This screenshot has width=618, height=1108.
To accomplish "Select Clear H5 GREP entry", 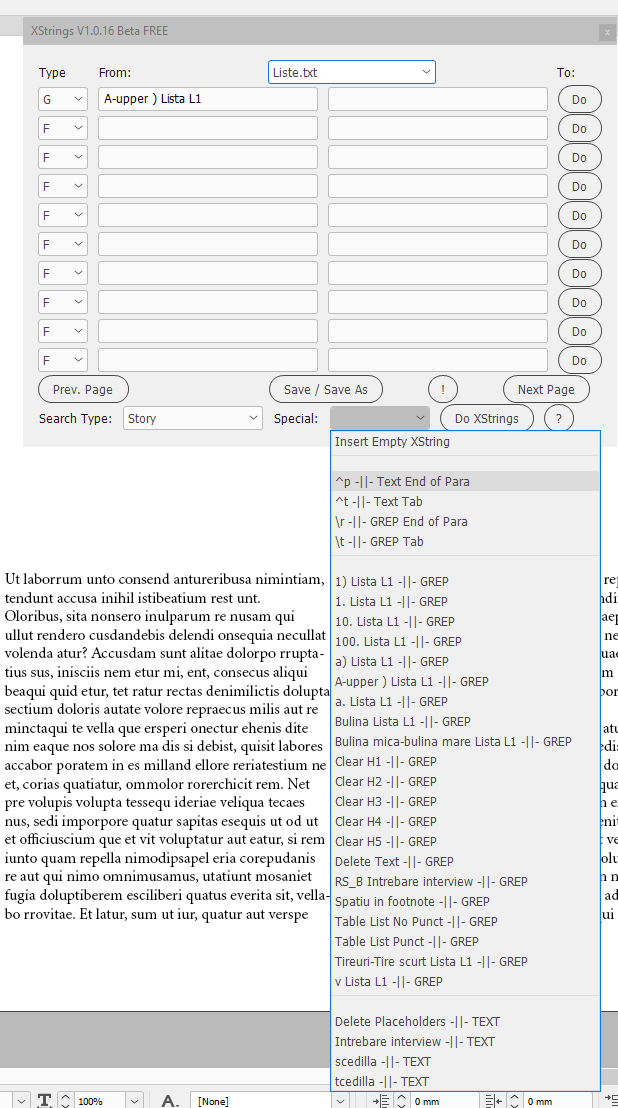I will coord(465,842).
